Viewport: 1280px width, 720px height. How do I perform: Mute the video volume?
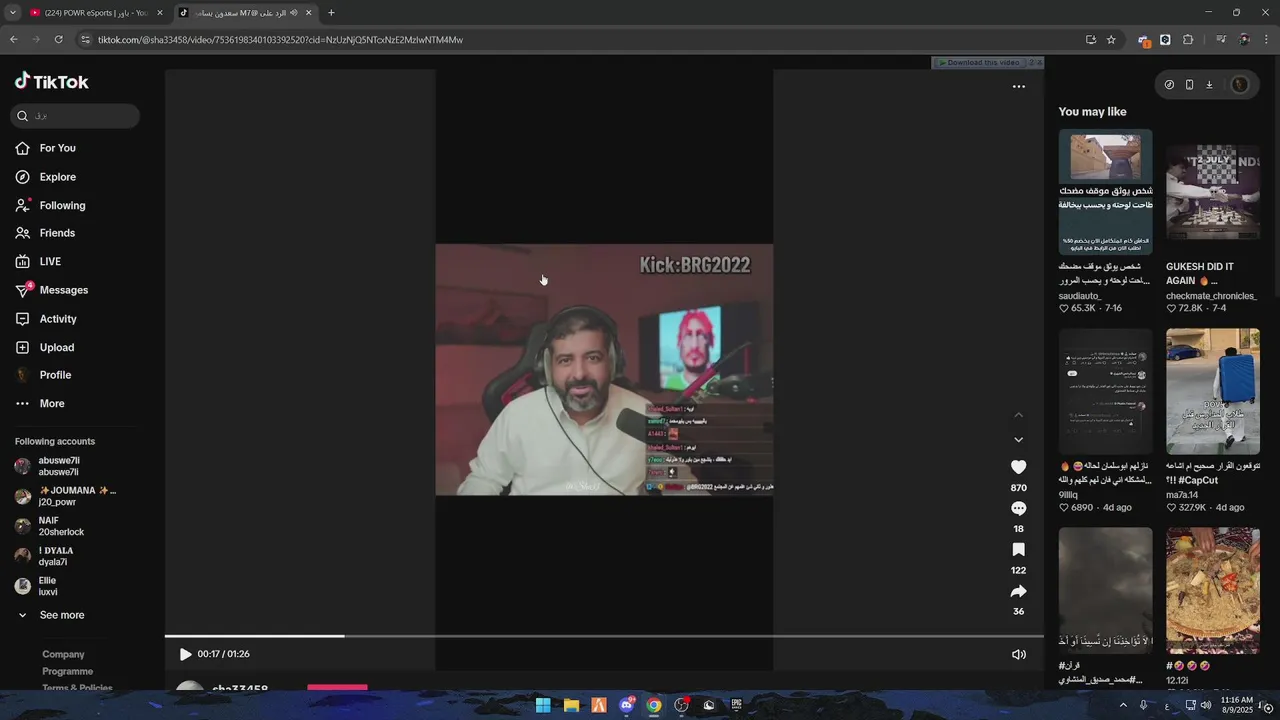click(x=1018, y=654)
